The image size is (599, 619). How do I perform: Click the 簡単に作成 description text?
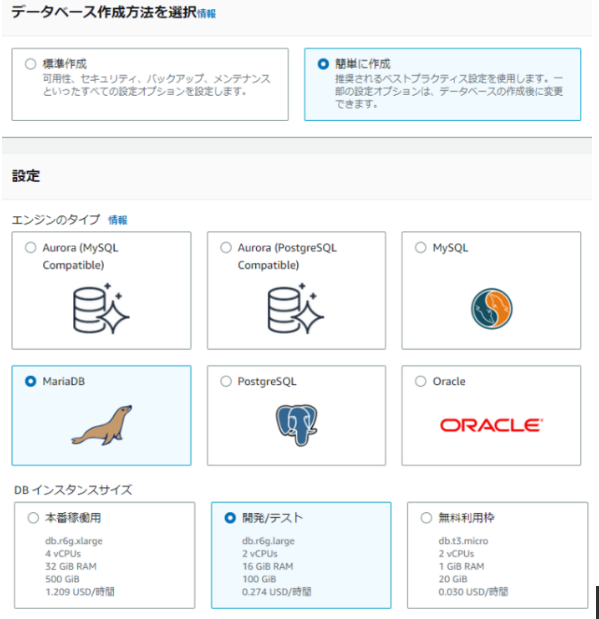(449, 91)
